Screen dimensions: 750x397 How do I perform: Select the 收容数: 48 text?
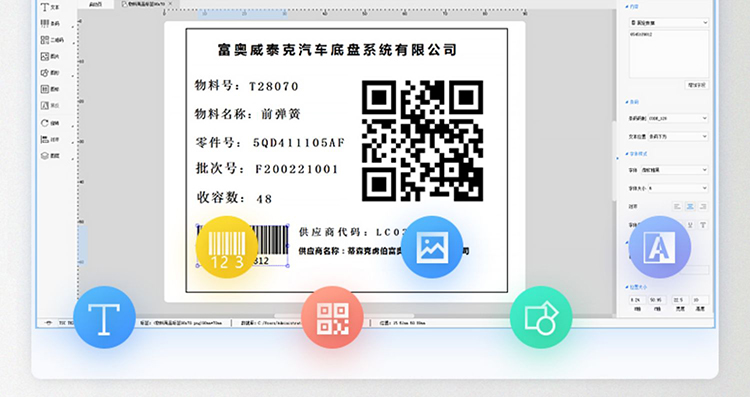coord(234,198)
